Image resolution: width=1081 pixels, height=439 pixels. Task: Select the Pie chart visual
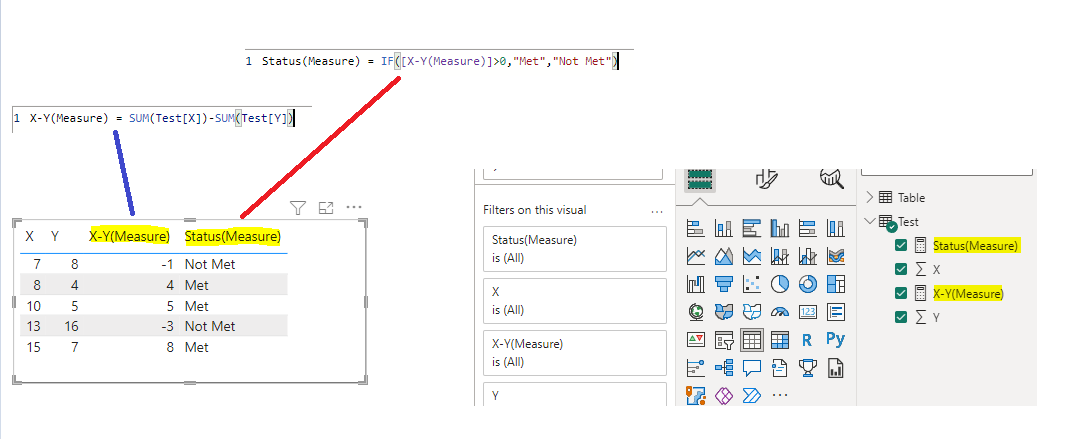point(780,283)
